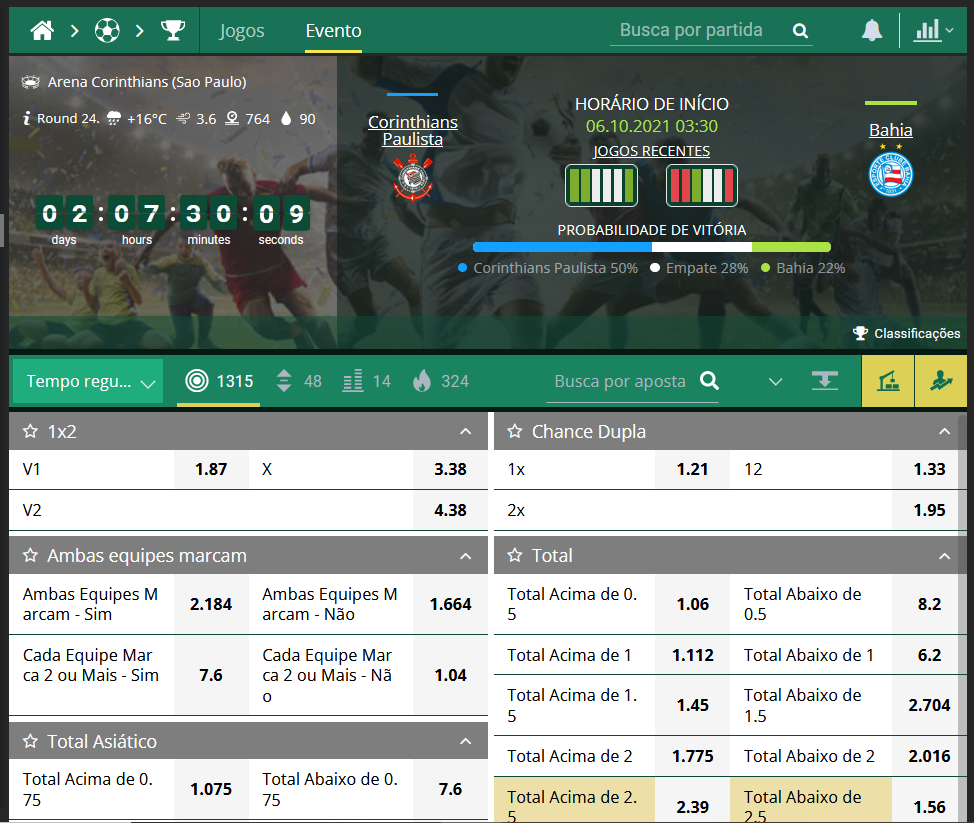
Task: Select the 48 markets filter tab
Action: tap(299, 381)
